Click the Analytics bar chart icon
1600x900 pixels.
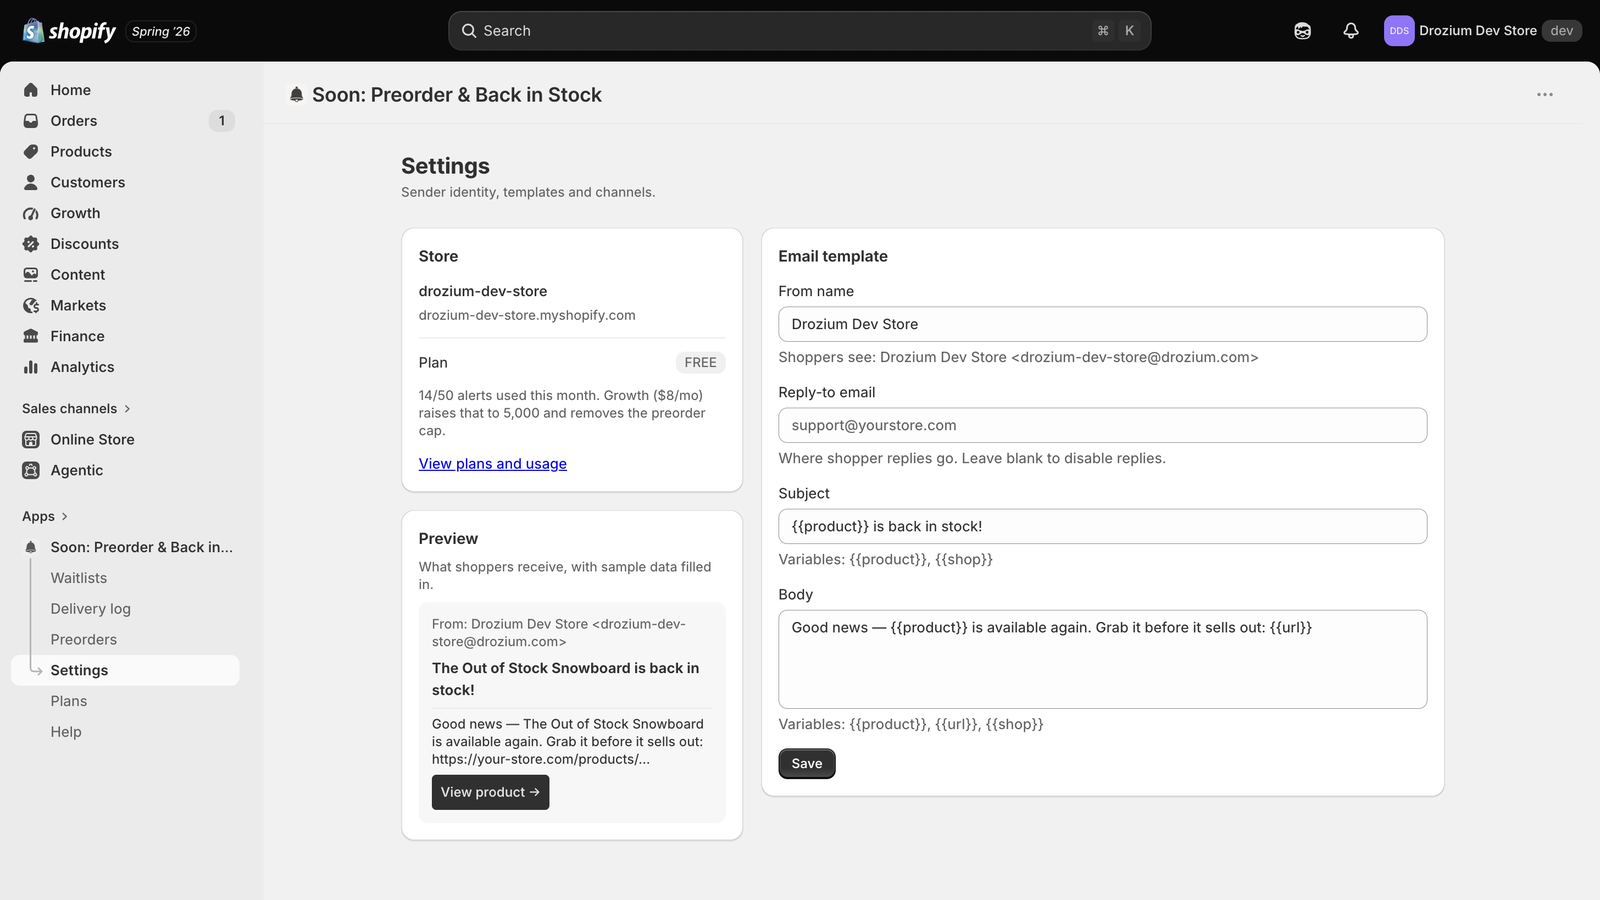click(x=31, y=367)
